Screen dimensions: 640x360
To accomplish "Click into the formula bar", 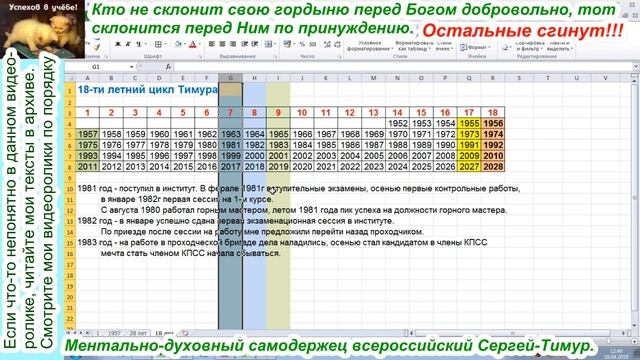I will pyautogui.click(x=402, y=67).
